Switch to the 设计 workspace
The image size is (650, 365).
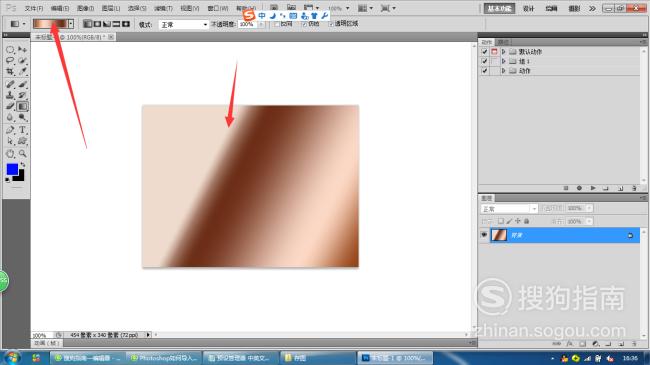[528, 8]
